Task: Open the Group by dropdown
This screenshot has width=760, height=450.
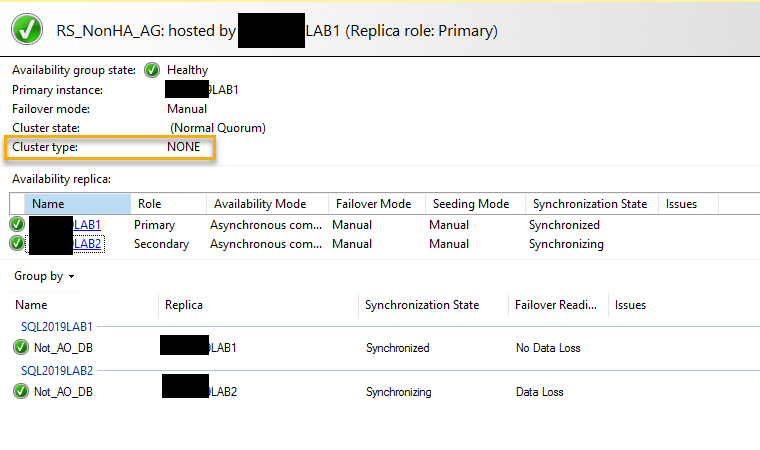Action: 45,276
